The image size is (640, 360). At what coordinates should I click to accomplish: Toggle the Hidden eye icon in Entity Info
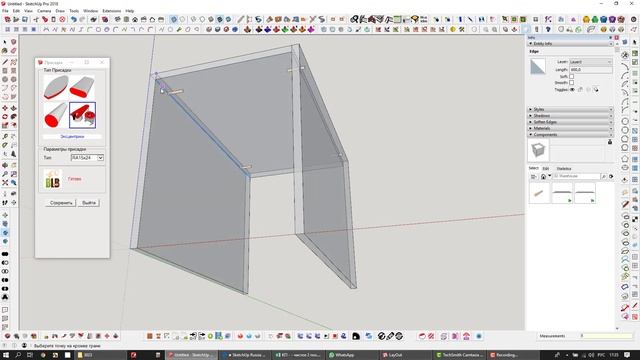click(x=572, y=89)
